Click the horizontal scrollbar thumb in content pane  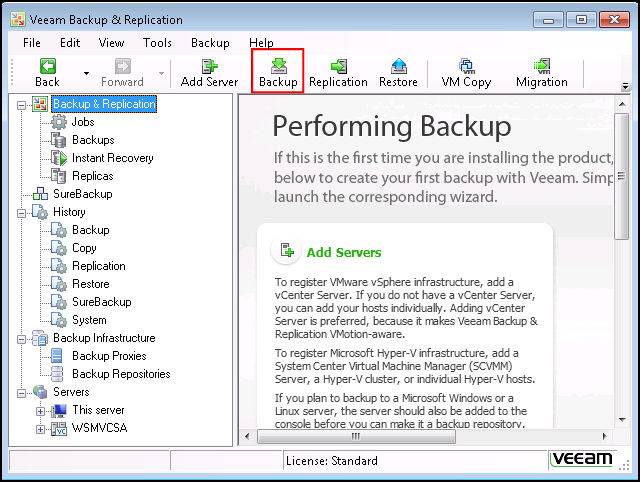pyautogui.click(x=356, y=436)
